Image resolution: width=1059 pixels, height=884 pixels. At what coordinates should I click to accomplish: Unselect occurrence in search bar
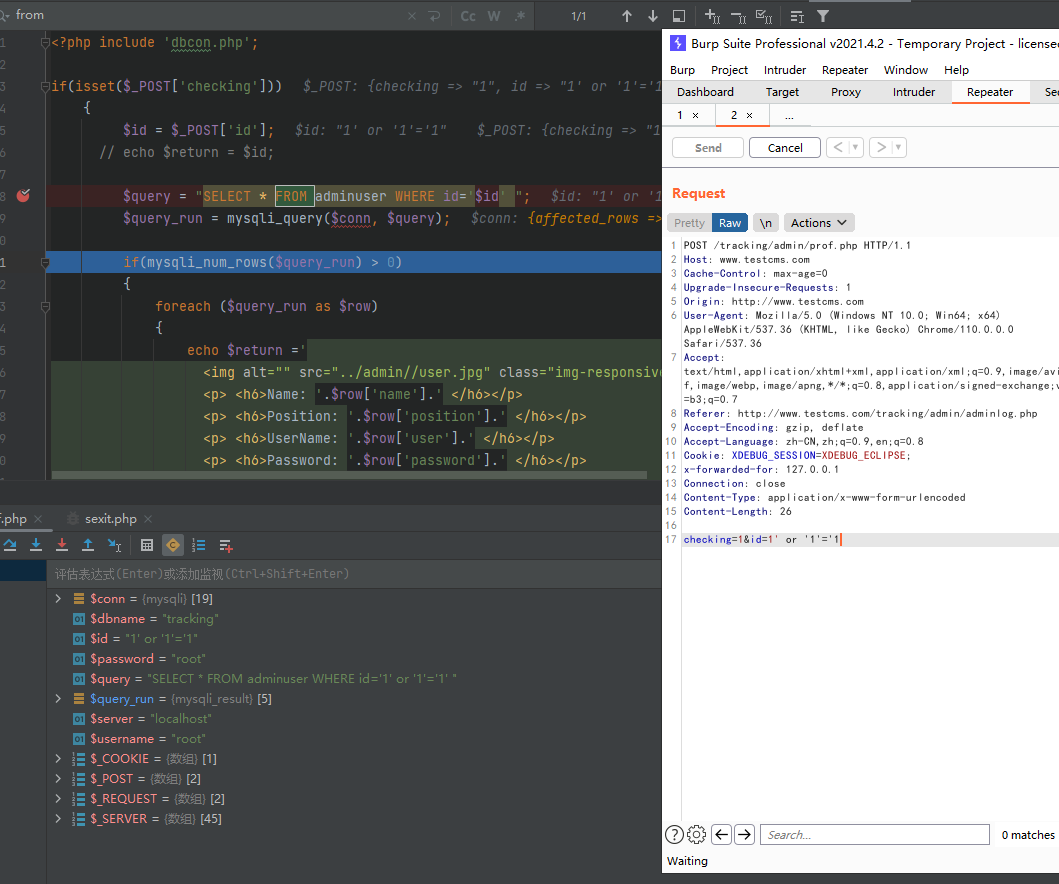738,16
